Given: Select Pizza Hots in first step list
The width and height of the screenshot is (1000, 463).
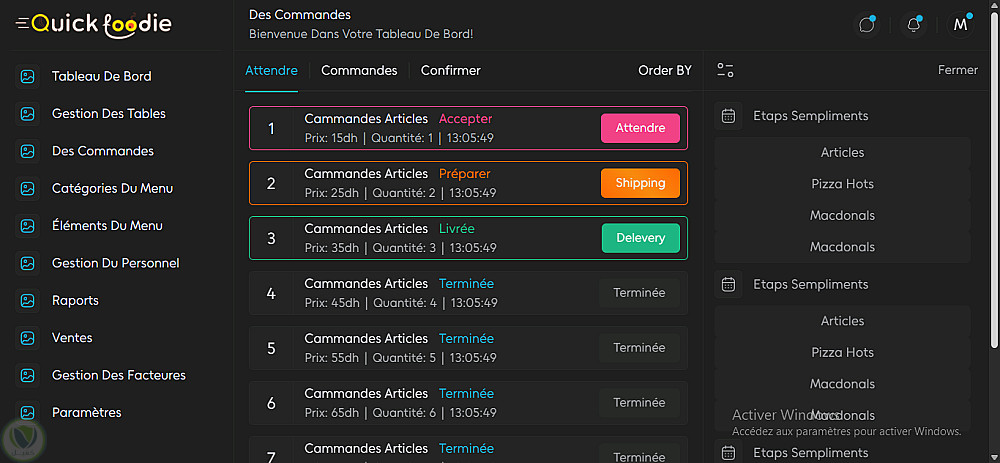Looking at the screenshot, I should [842, 184].
